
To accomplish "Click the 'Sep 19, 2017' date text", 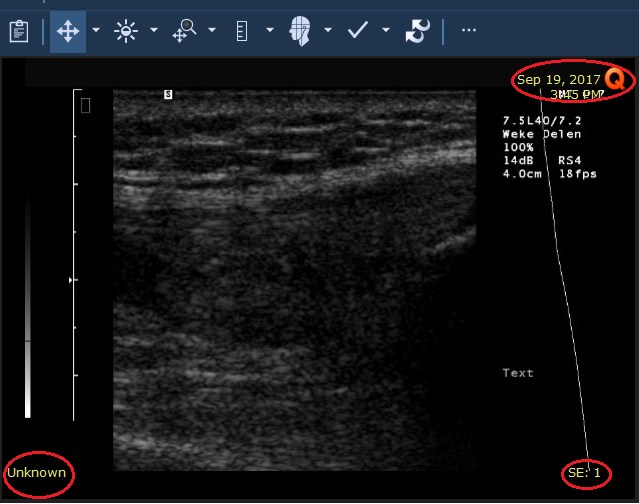I will [x=558, y=79].
